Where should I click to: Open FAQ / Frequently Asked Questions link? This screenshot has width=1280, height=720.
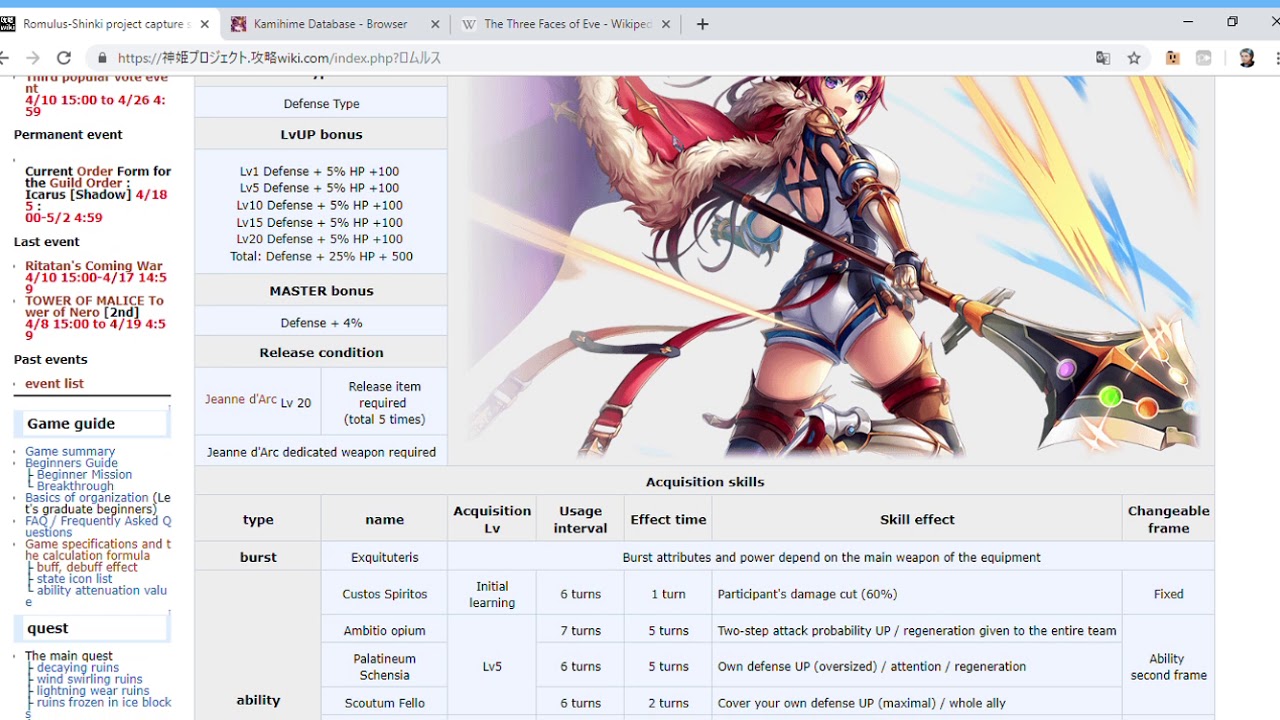coord(98,526)
